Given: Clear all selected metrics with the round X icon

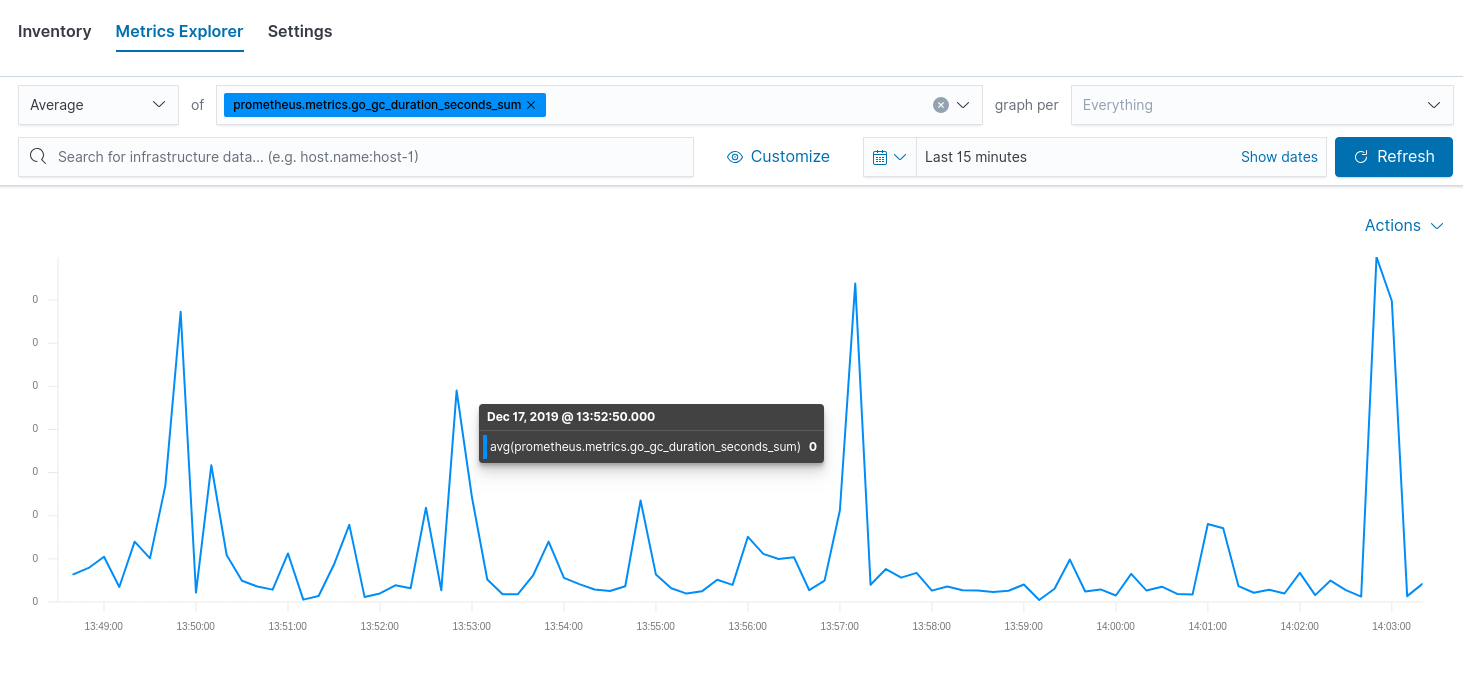Looking at the screenshot, I should [x=941, y=105].
